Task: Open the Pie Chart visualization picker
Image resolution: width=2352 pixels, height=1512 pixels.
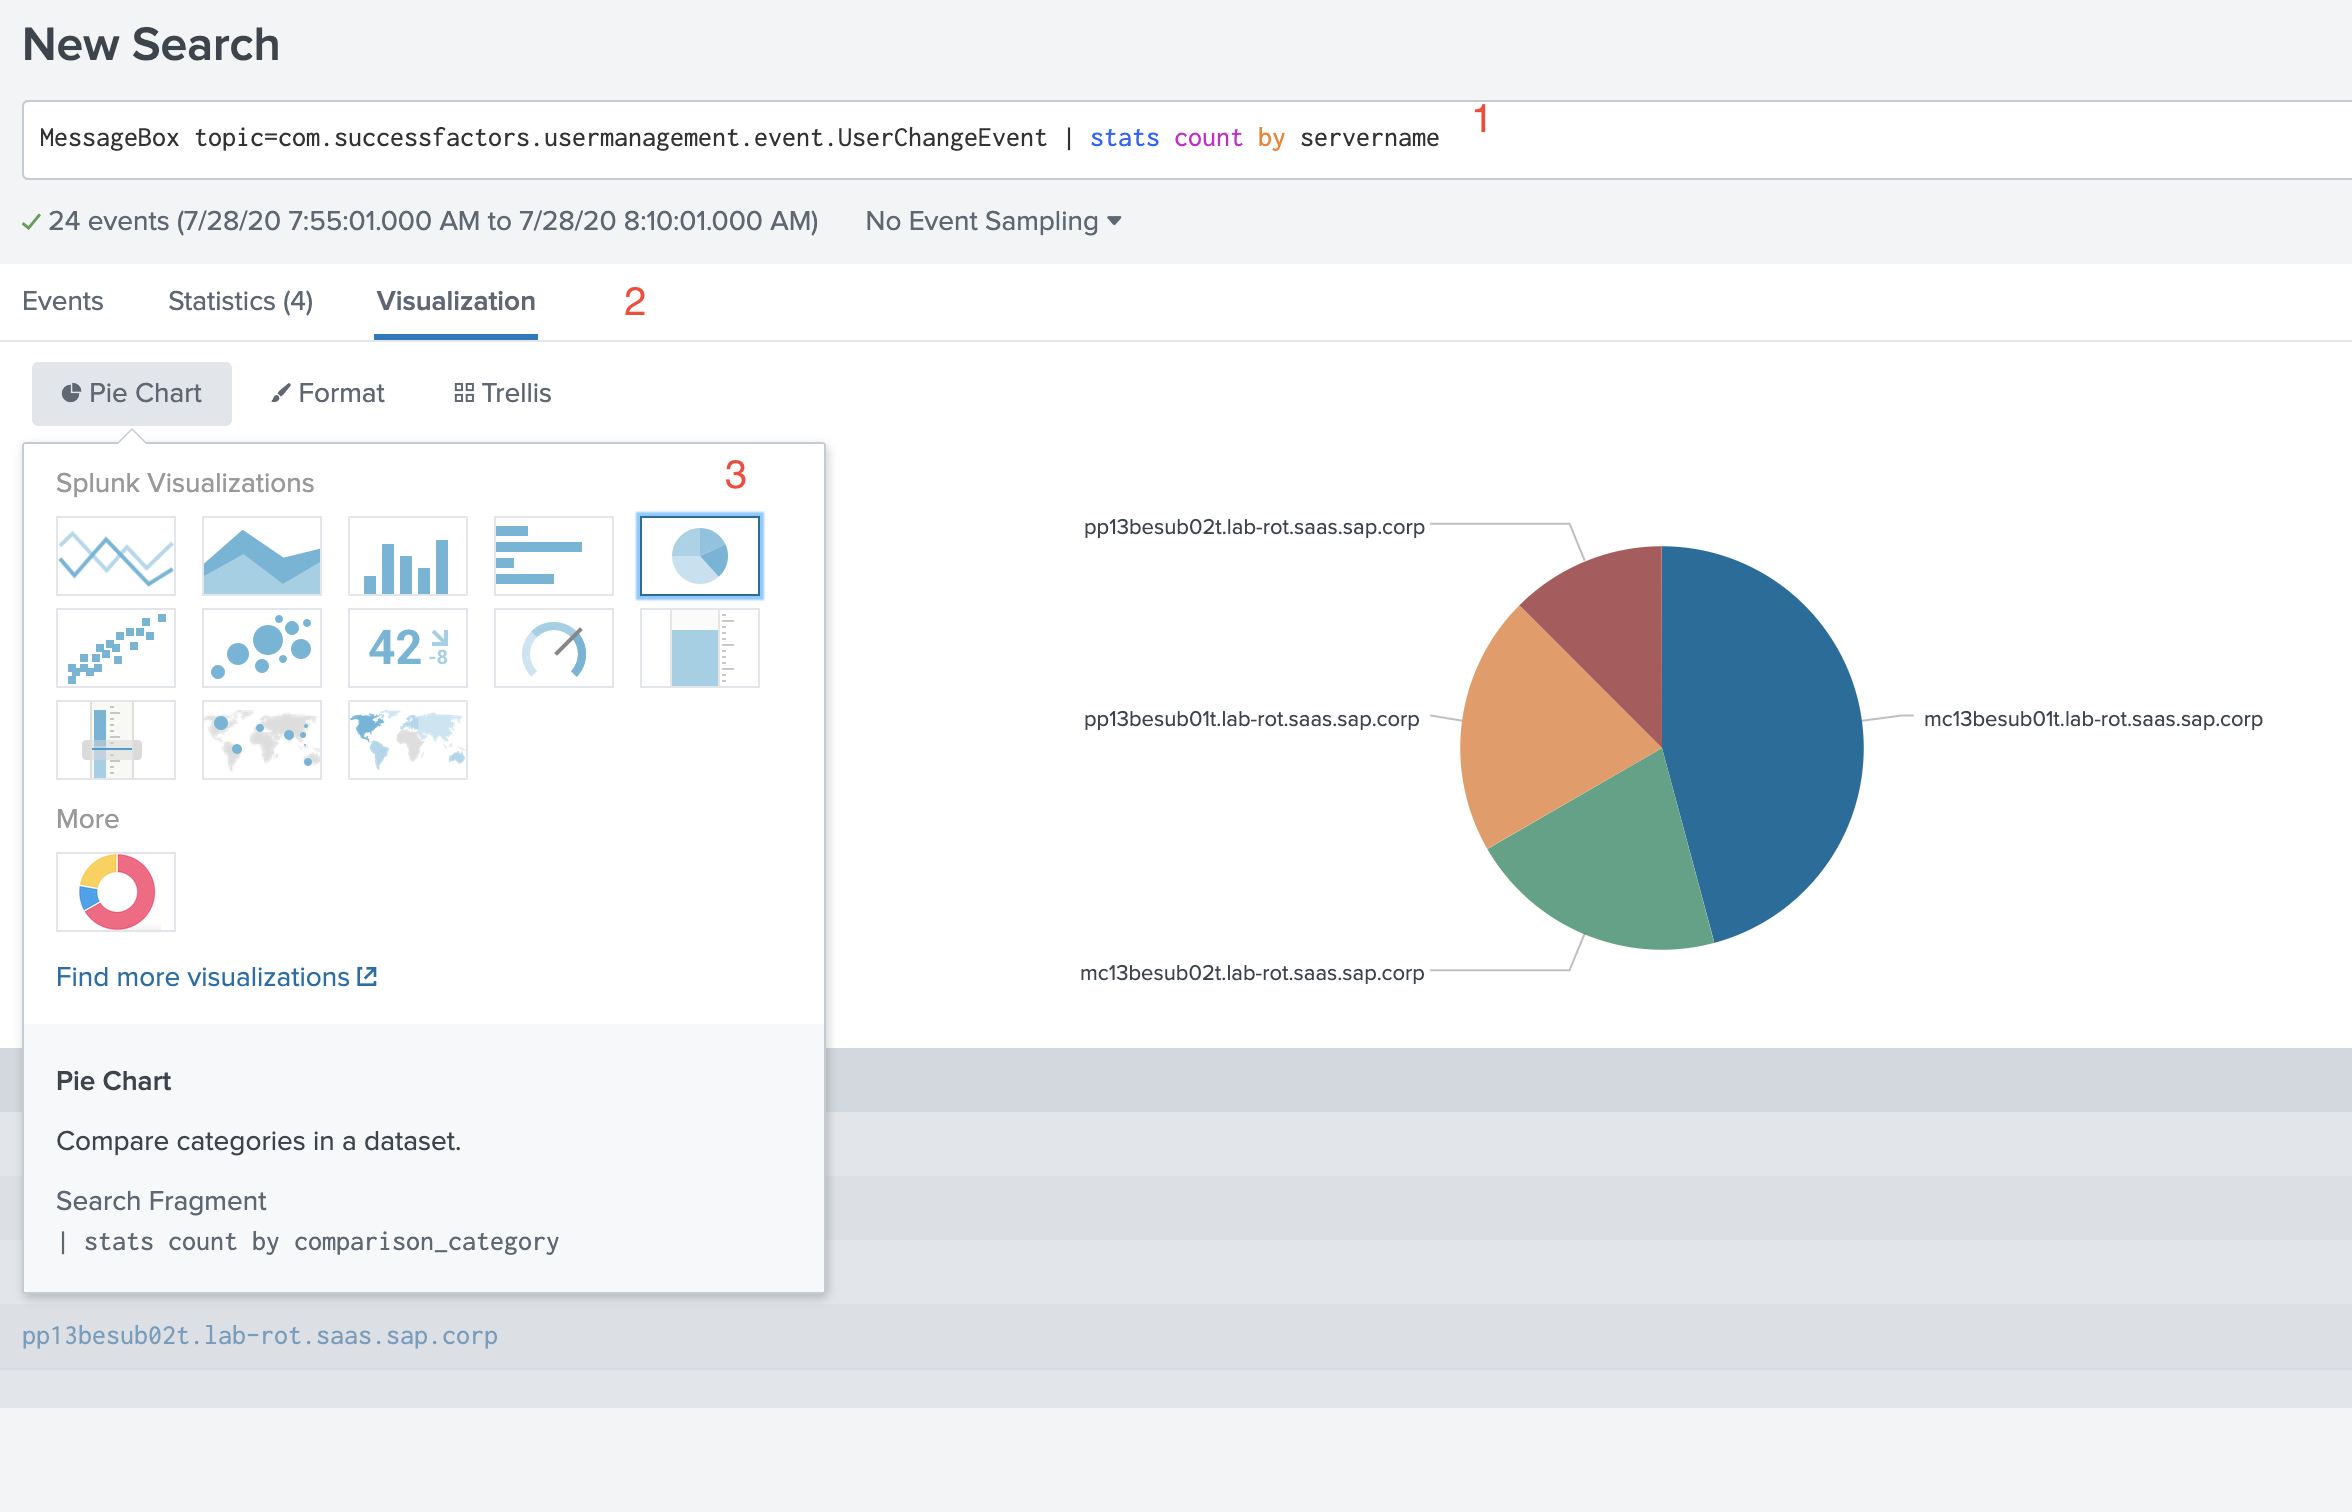Action: (132, 393)
